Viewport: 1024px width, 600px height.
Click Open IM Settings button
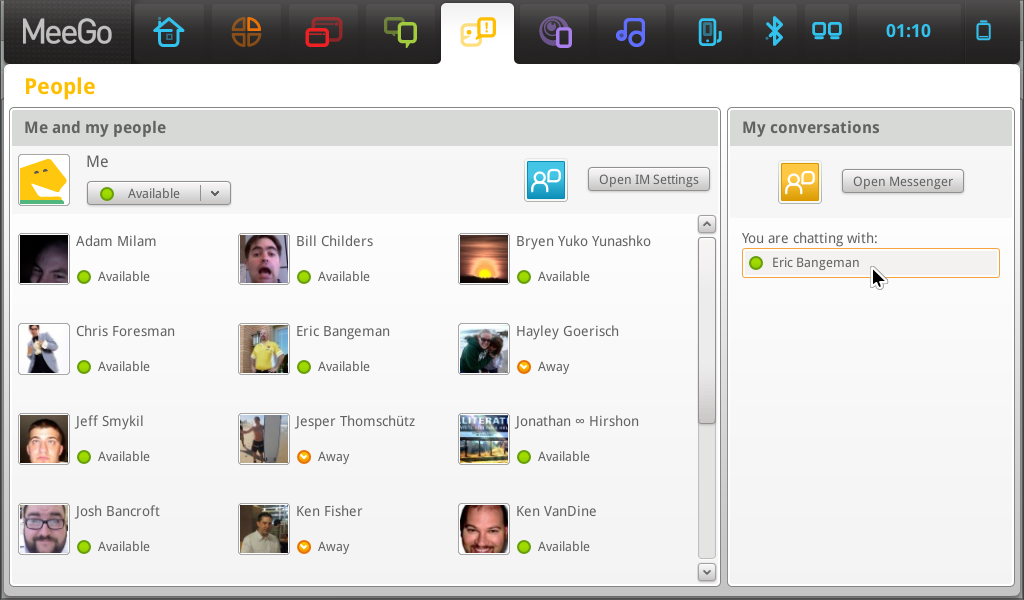coord(648,180)
